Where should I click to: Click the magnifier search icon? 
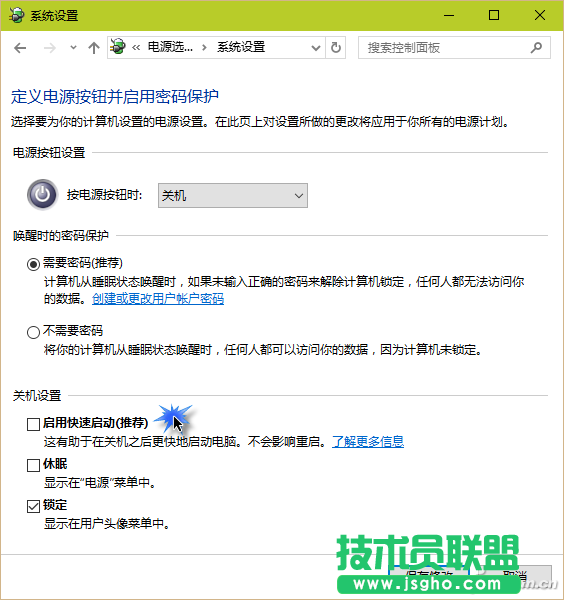pyautogui.click(x=536, y=48)
